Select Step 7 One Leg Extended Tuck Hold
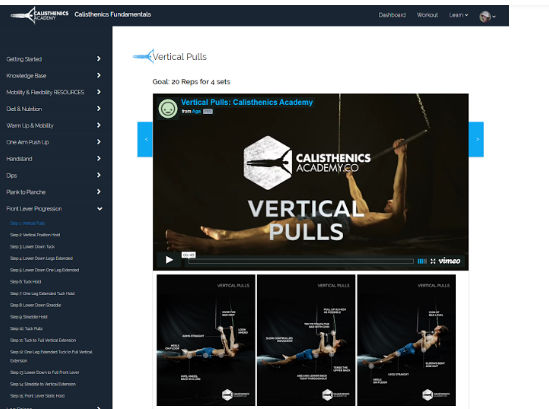This screenshot has height=409, width=549. [42, 293]
